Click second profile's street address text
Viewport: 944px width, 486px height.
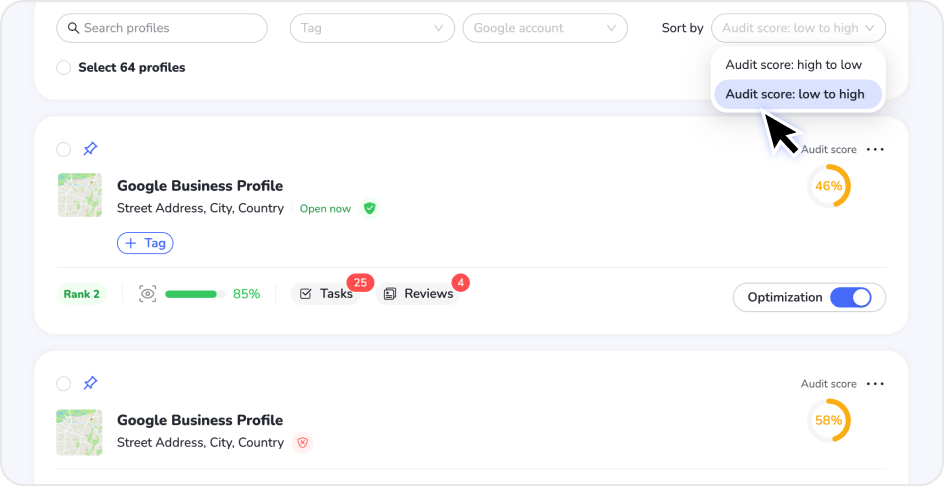[200, 443]
